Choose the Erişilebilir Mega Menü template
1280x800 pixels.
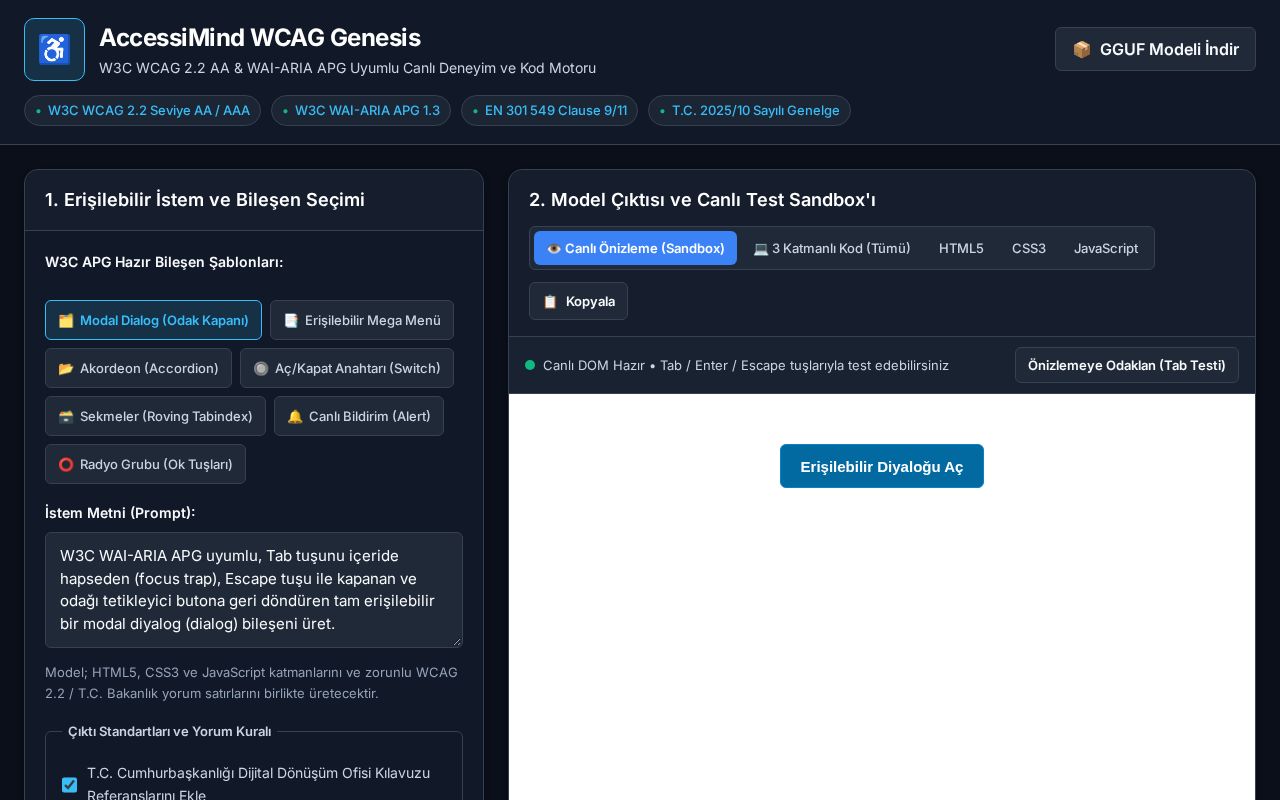tap(362, 320)
